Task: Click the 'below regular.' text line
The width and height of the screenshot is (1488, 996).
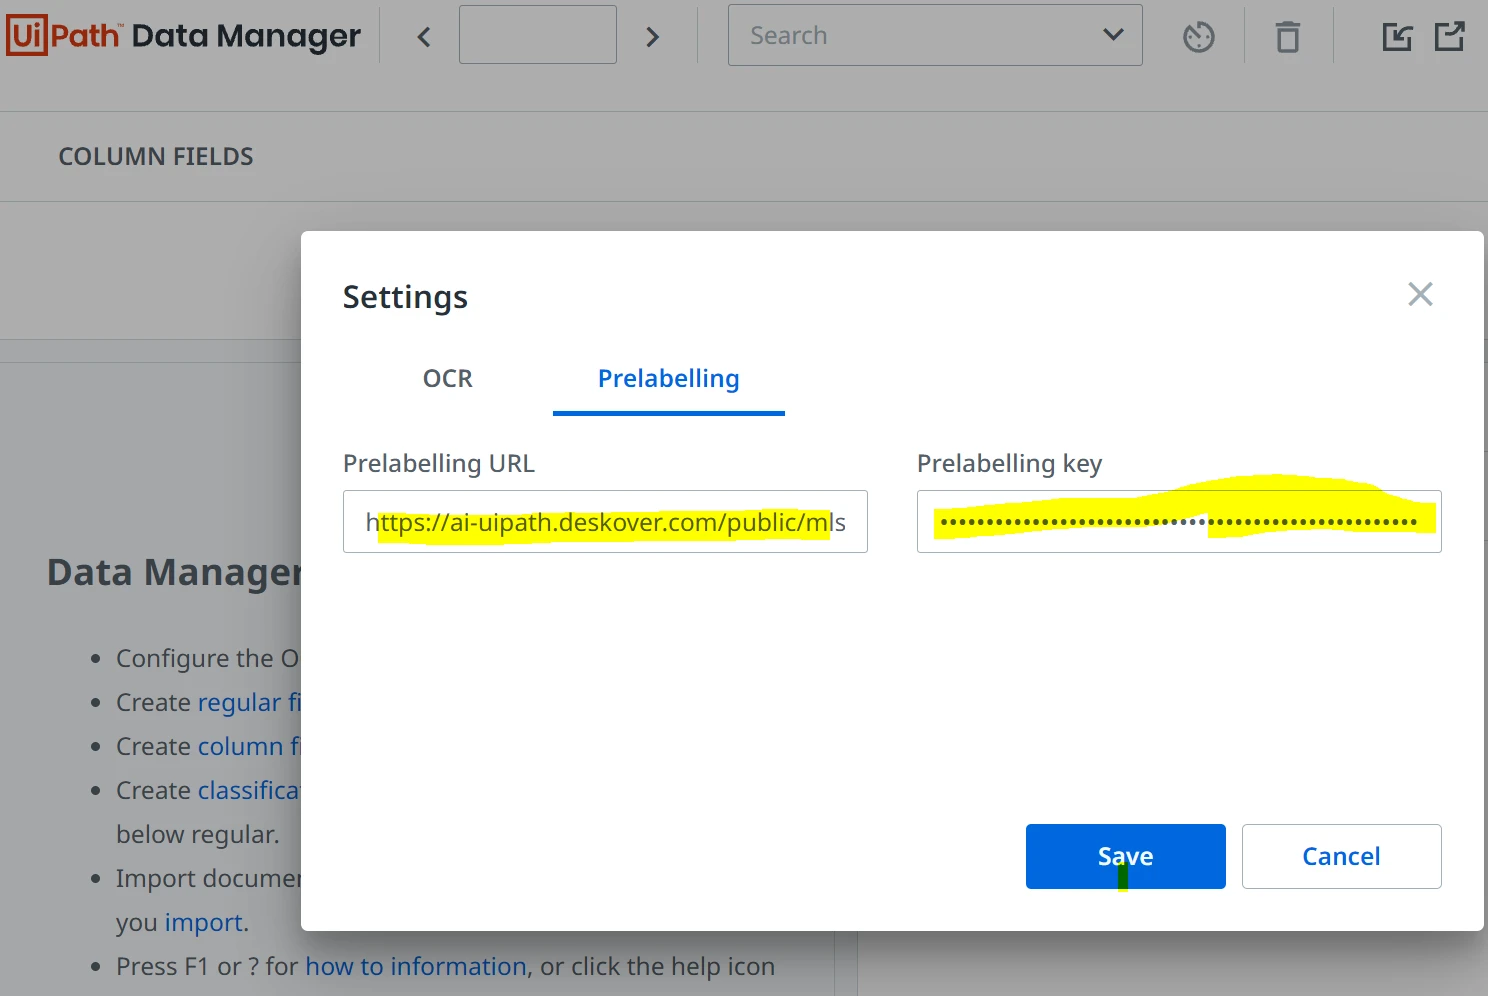Action: (x=198, y=834)
